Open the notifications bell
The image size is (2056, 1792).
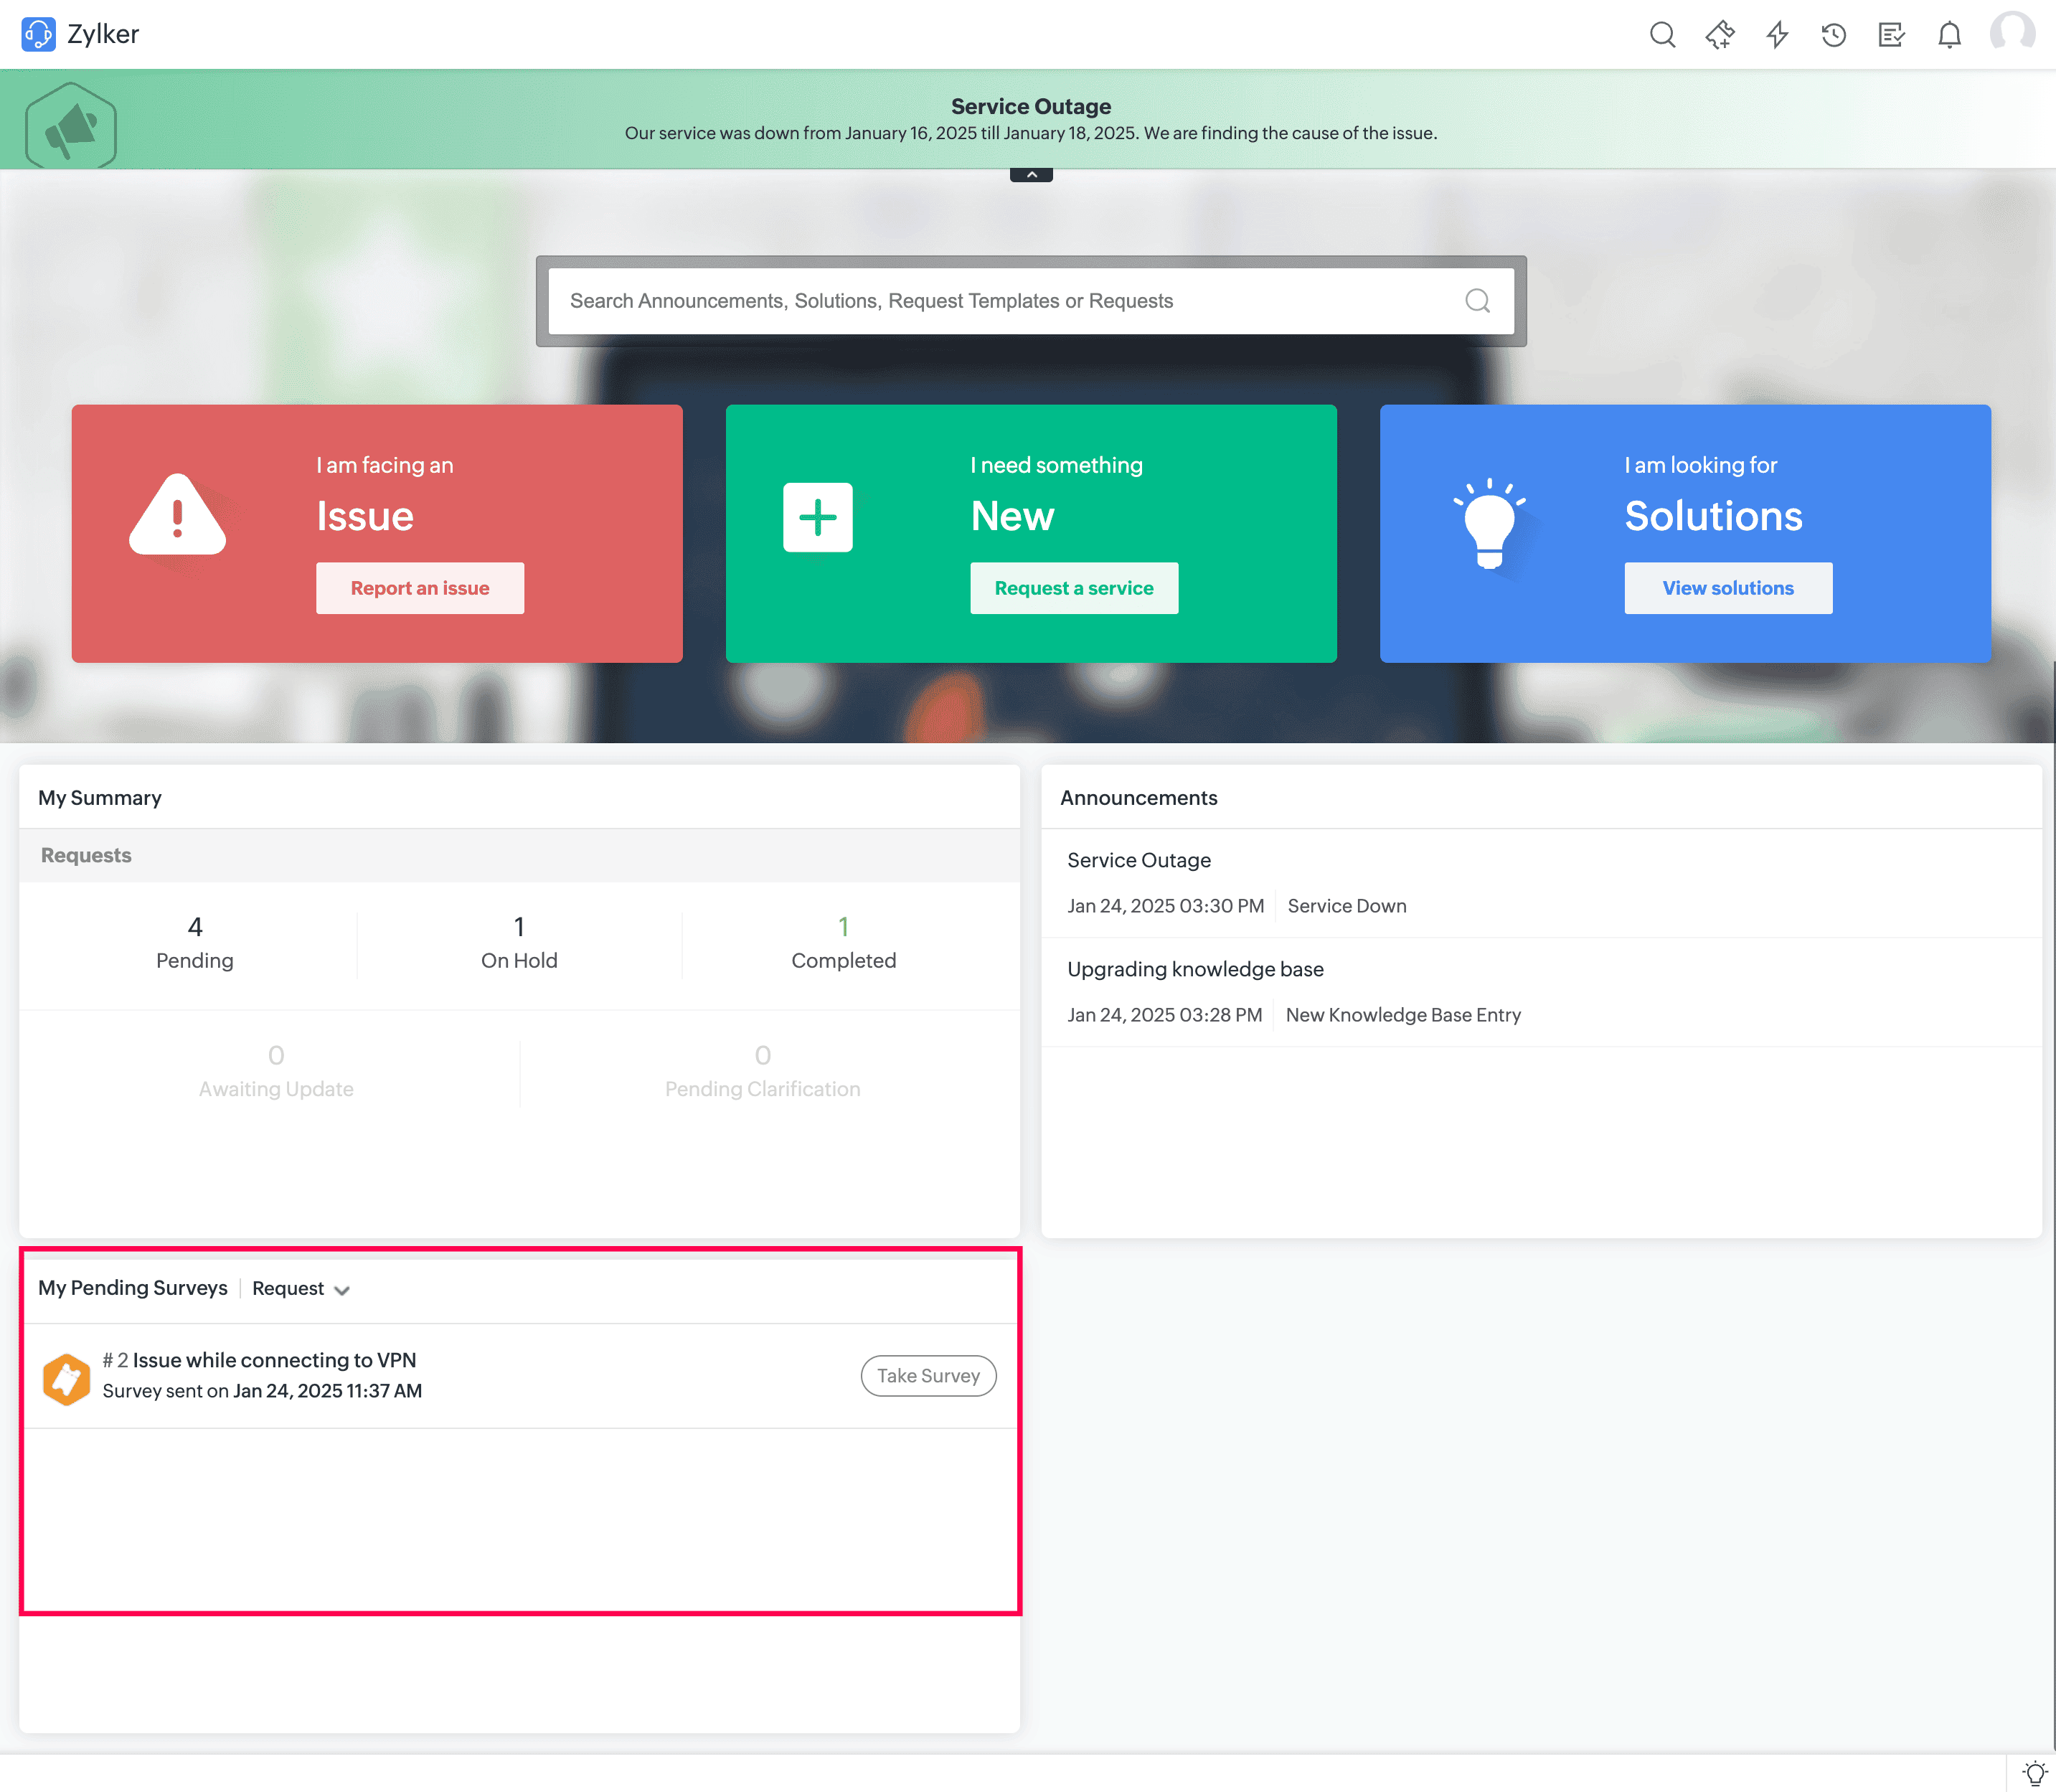point(1949,35)
